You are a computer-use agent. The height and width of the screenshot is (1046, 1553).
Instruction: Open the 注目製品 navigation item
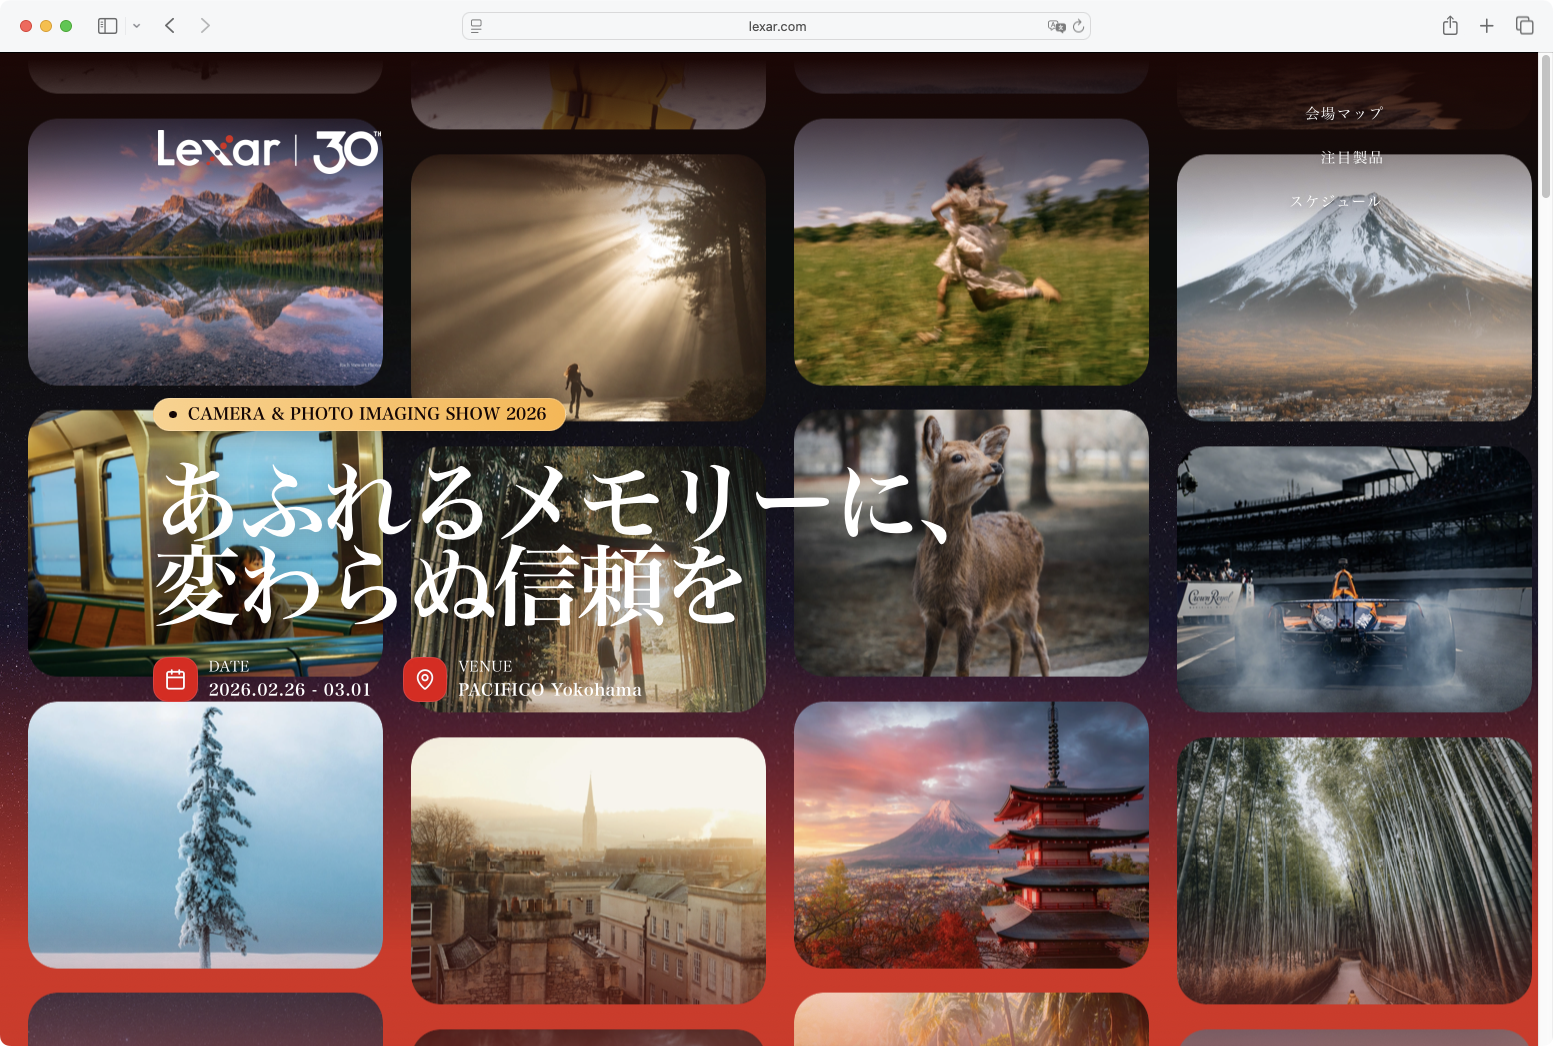1352,157
